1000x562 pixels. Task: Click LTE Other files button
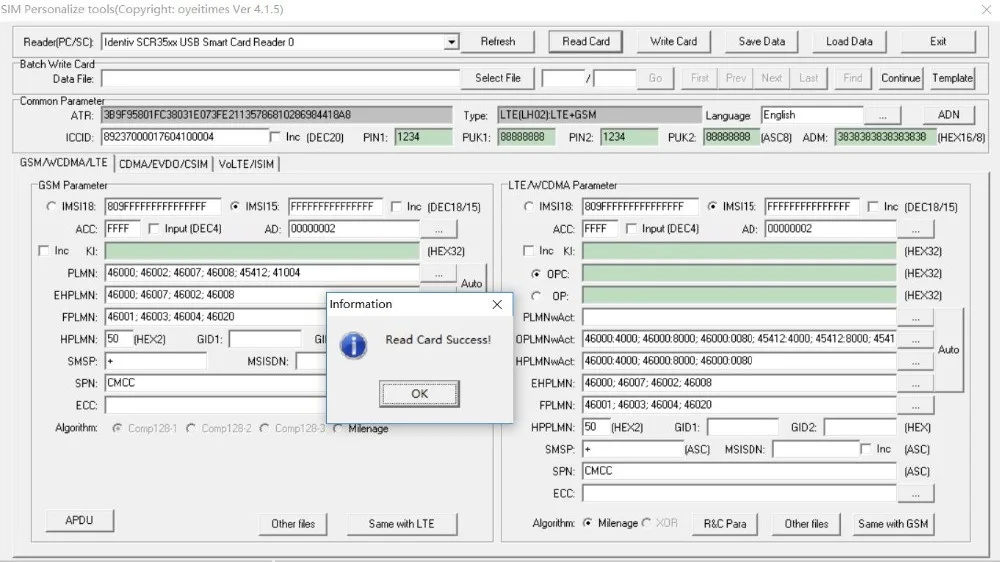coord(806,524)
